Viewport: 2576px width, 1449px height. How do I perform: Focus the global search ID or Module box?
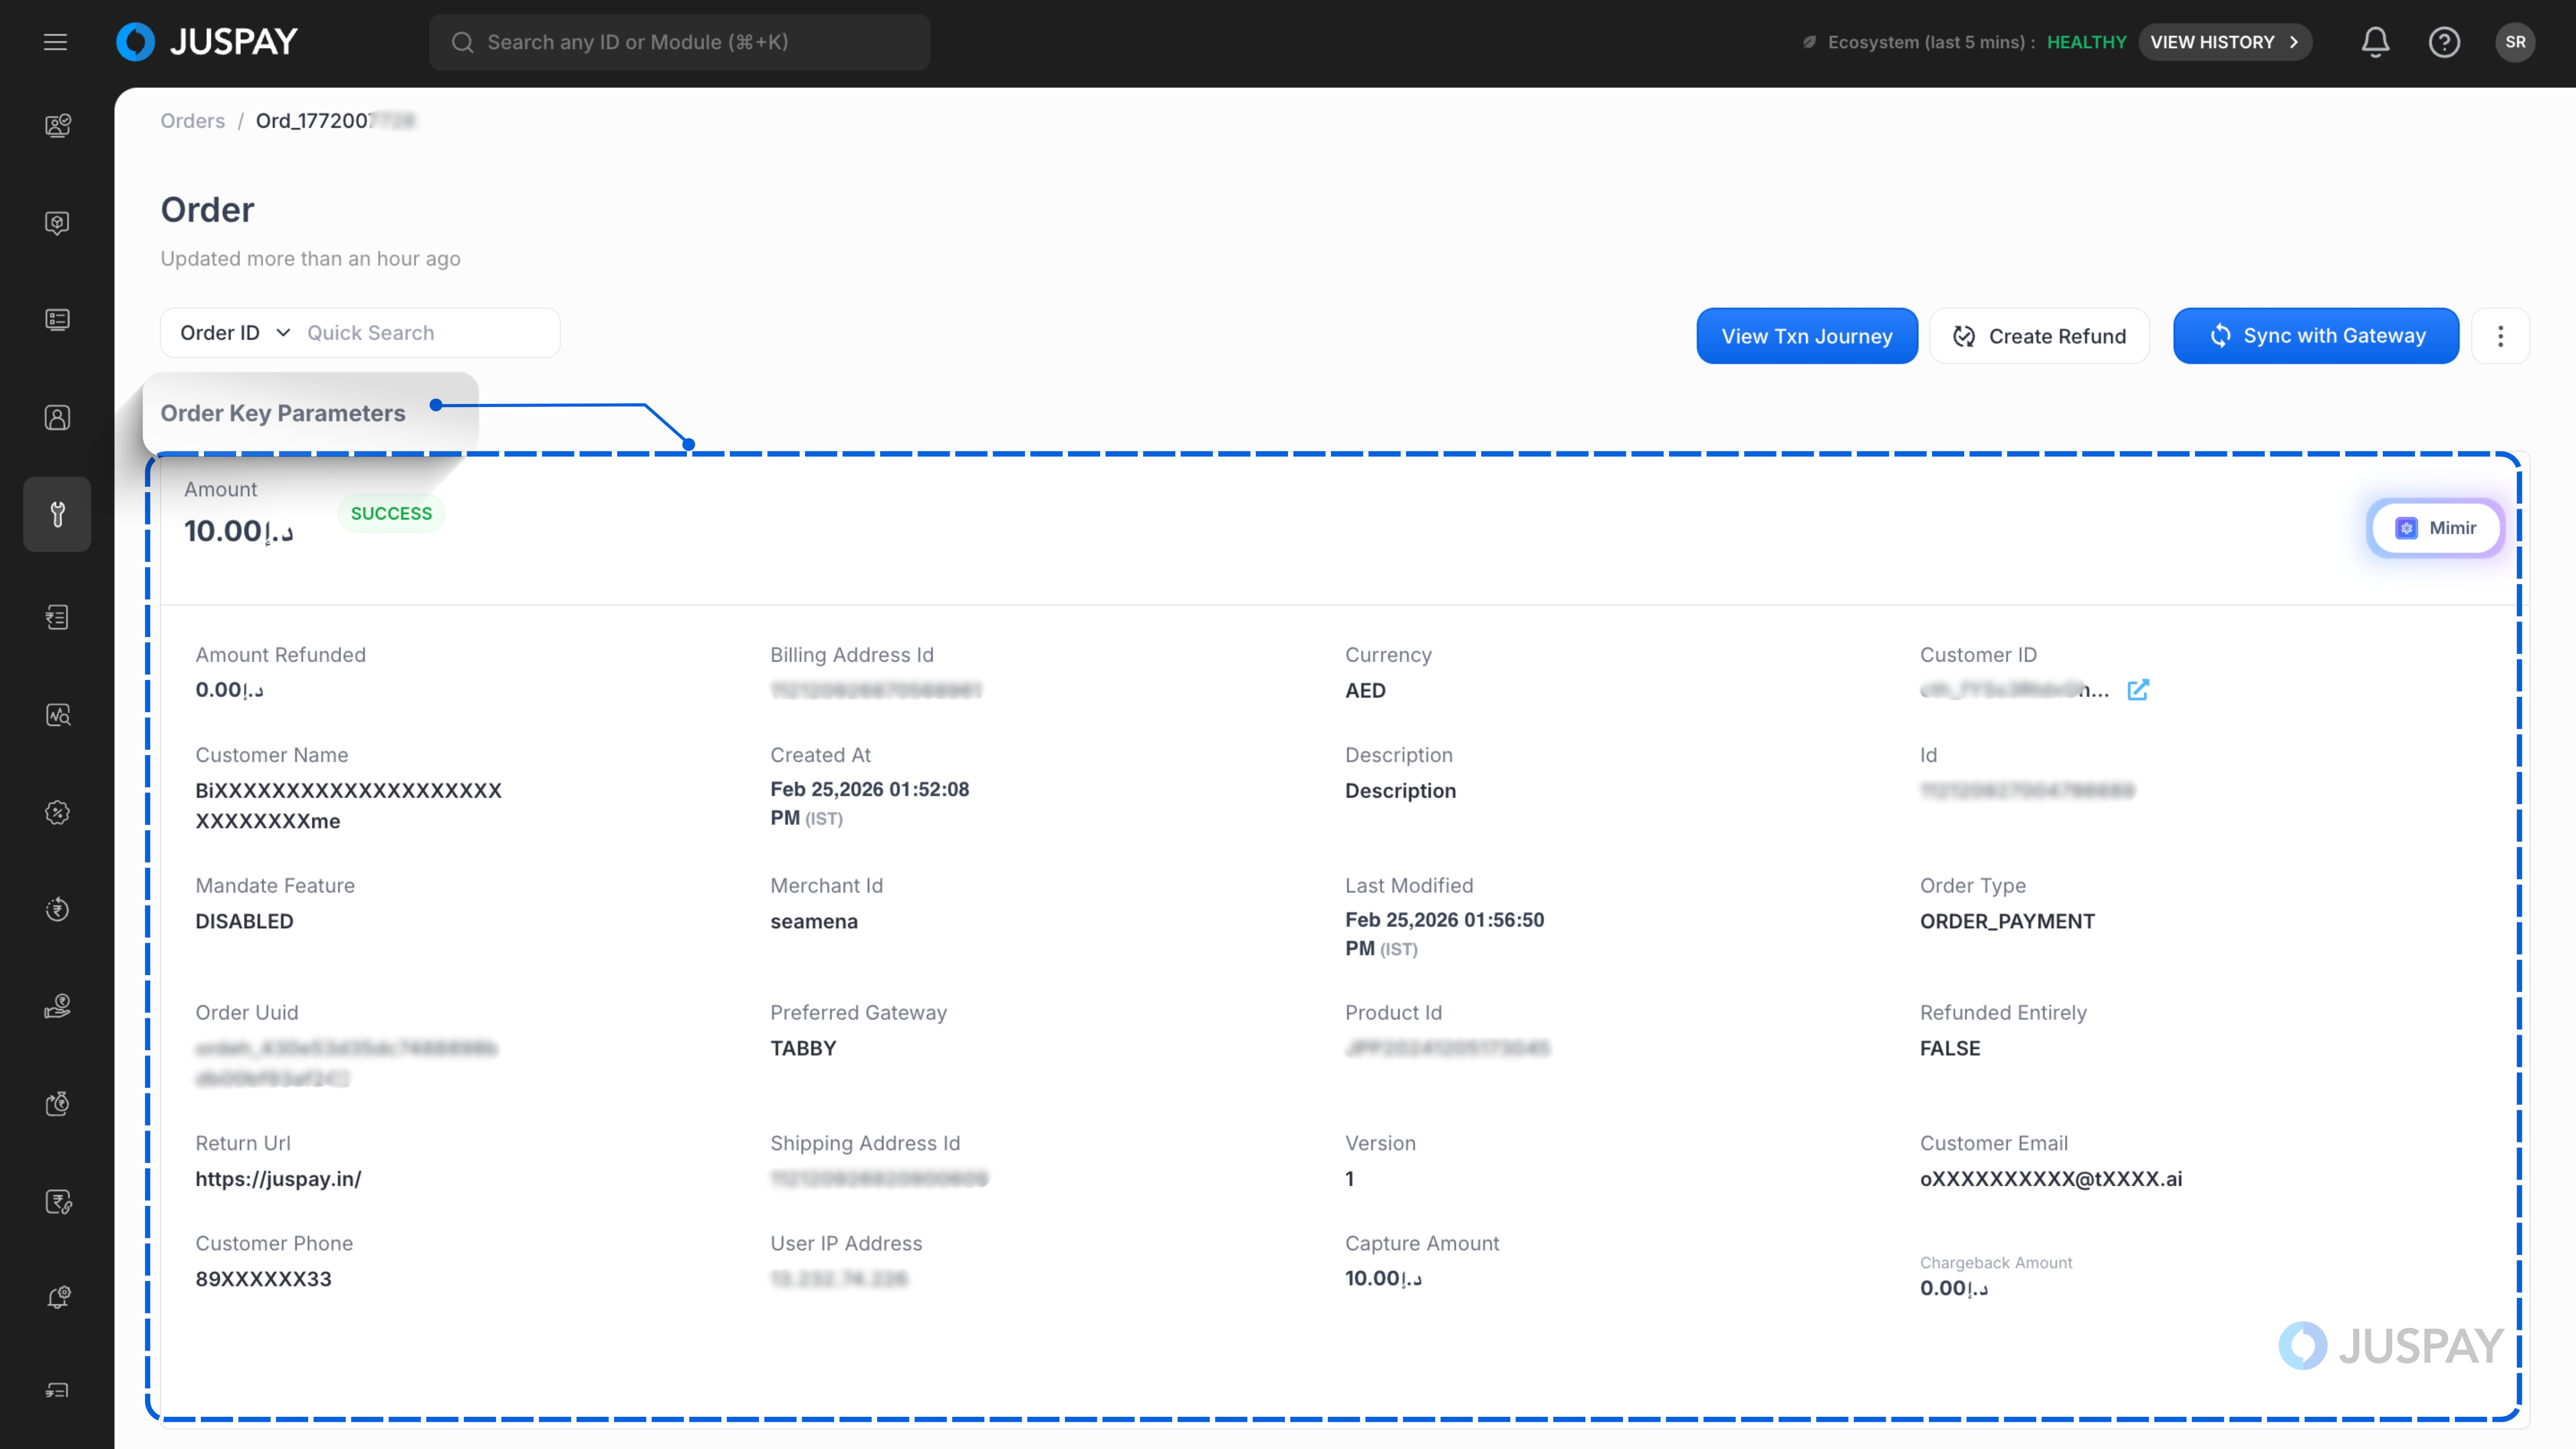tap(679, 42)
